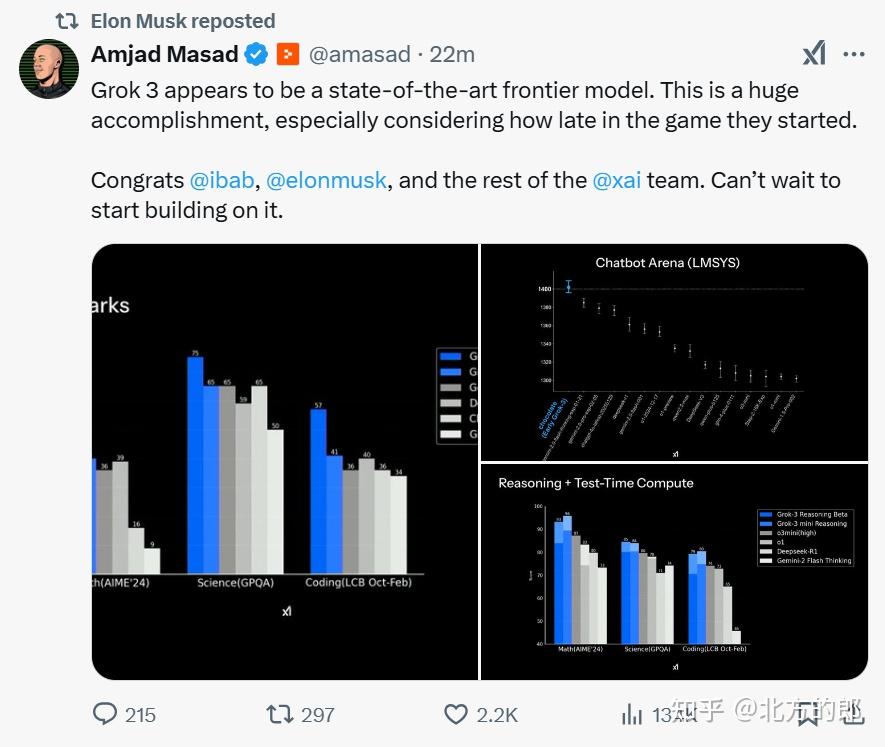This screenshot has width=885, height=747.
Task: Open the Chatbot Arena (LMSYS) chart image
Action: click(674, 352)
